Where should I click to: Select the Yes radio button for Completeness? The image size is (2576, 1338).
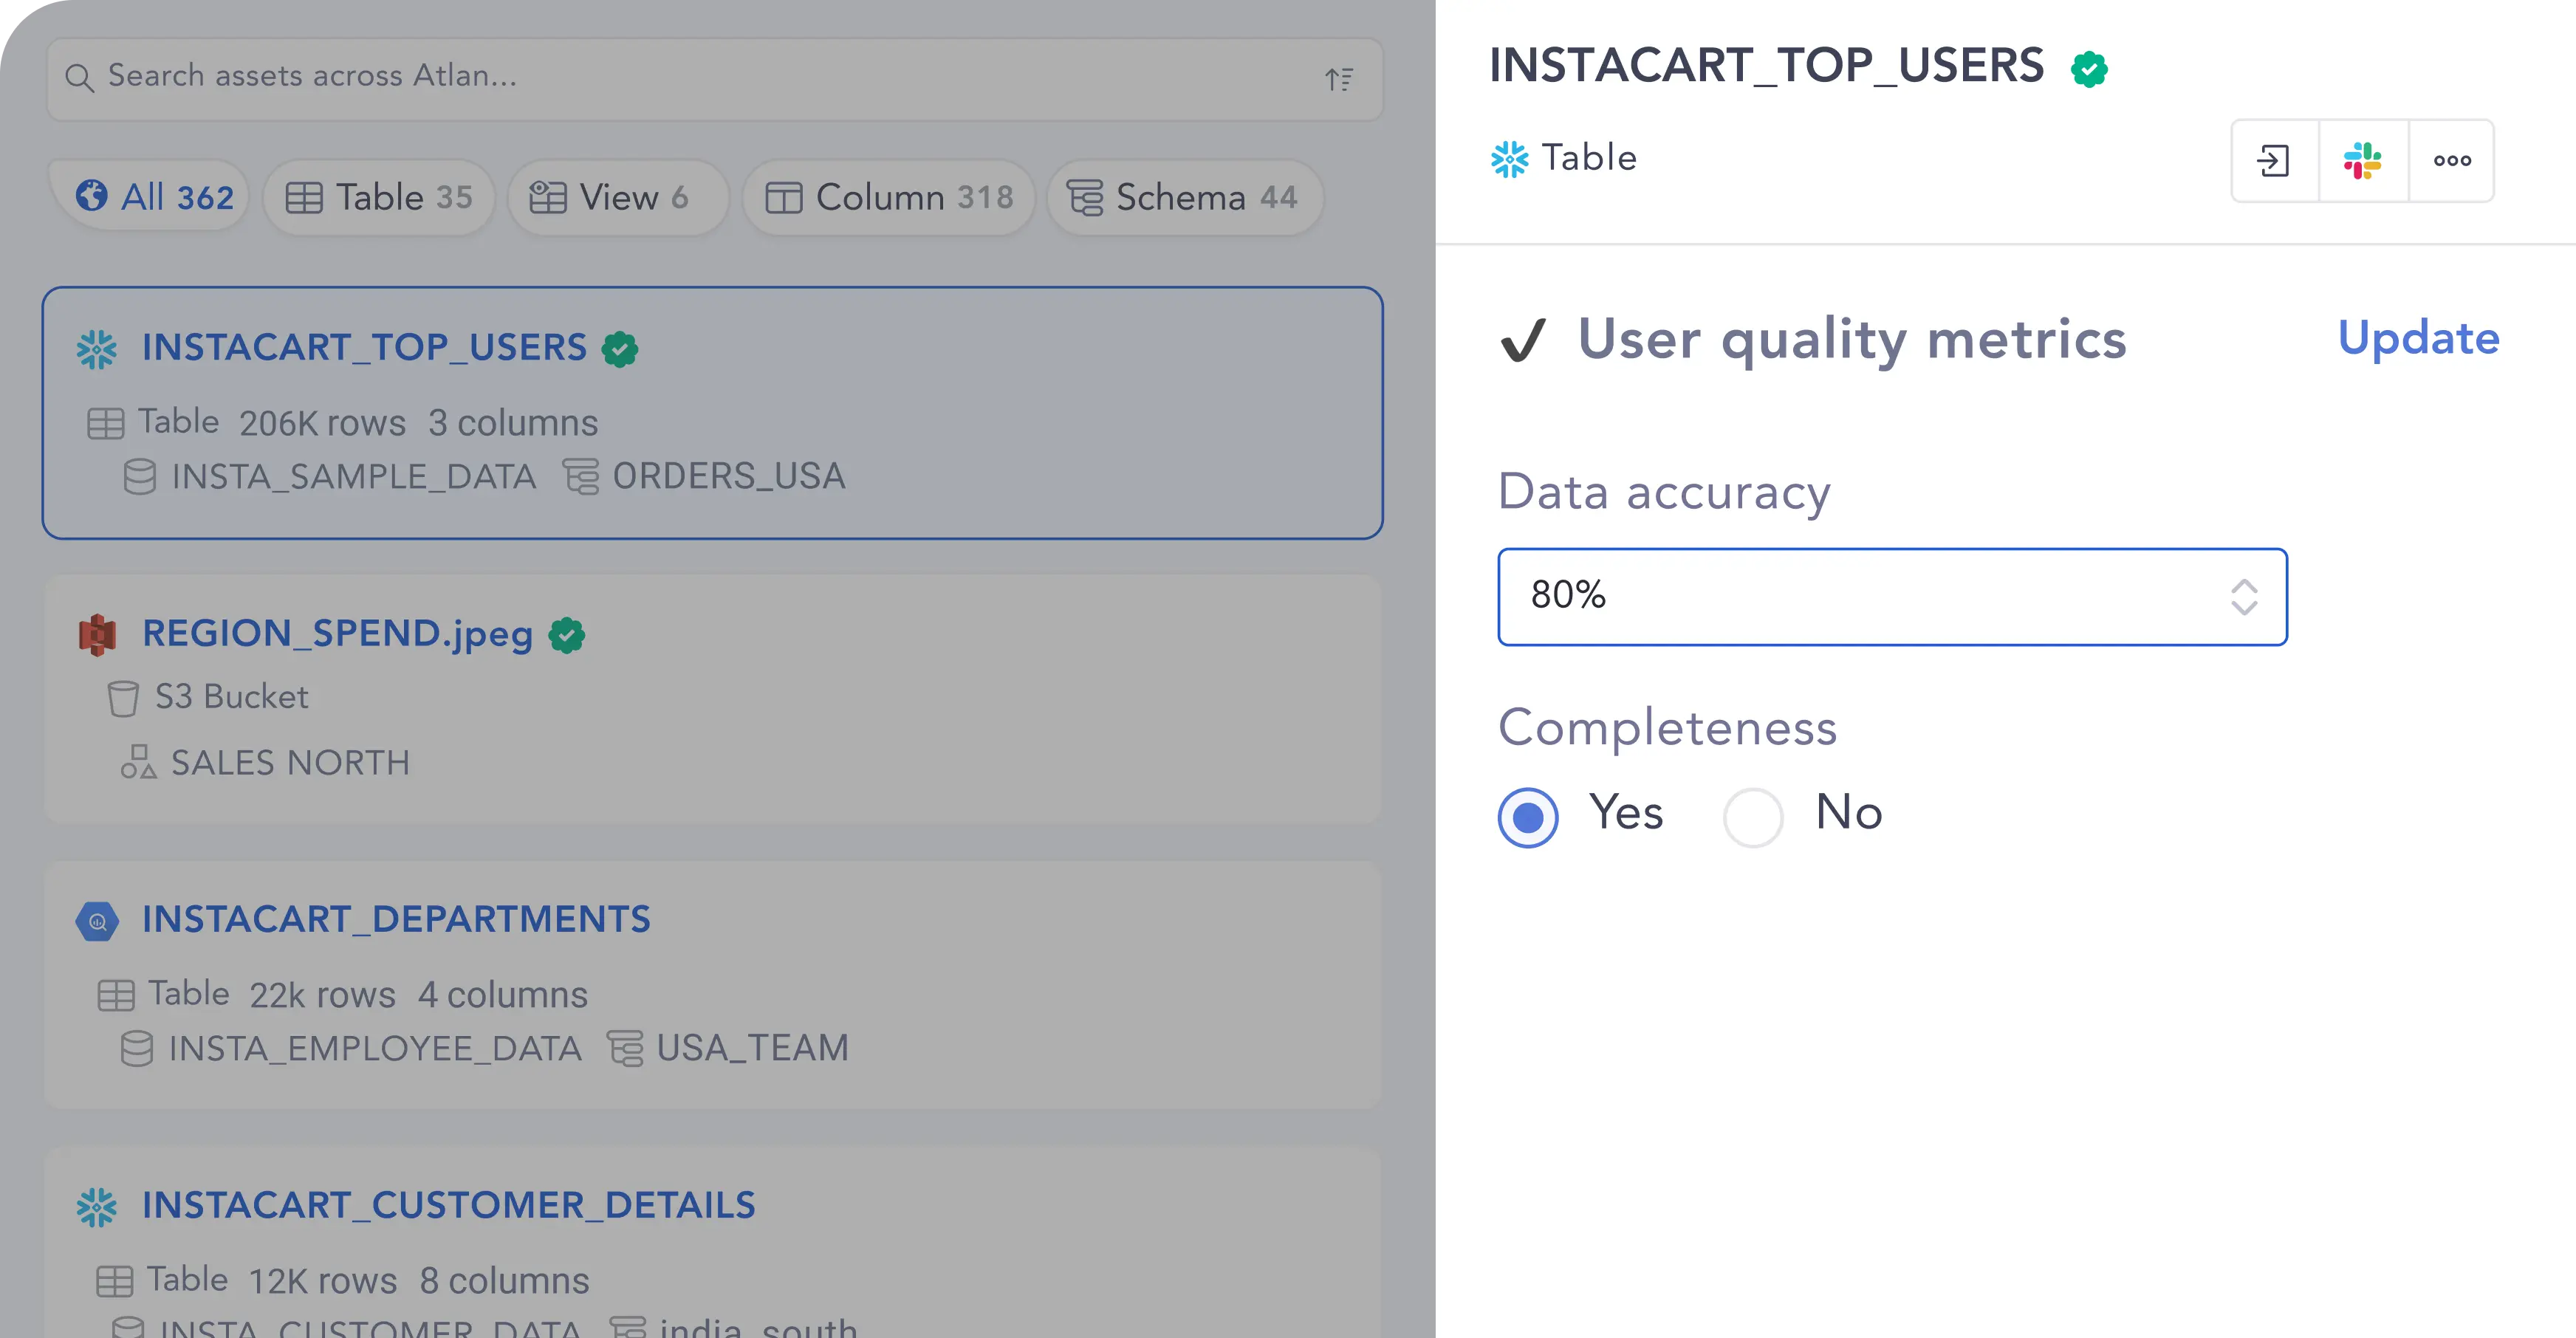(x=1527, y=814)
